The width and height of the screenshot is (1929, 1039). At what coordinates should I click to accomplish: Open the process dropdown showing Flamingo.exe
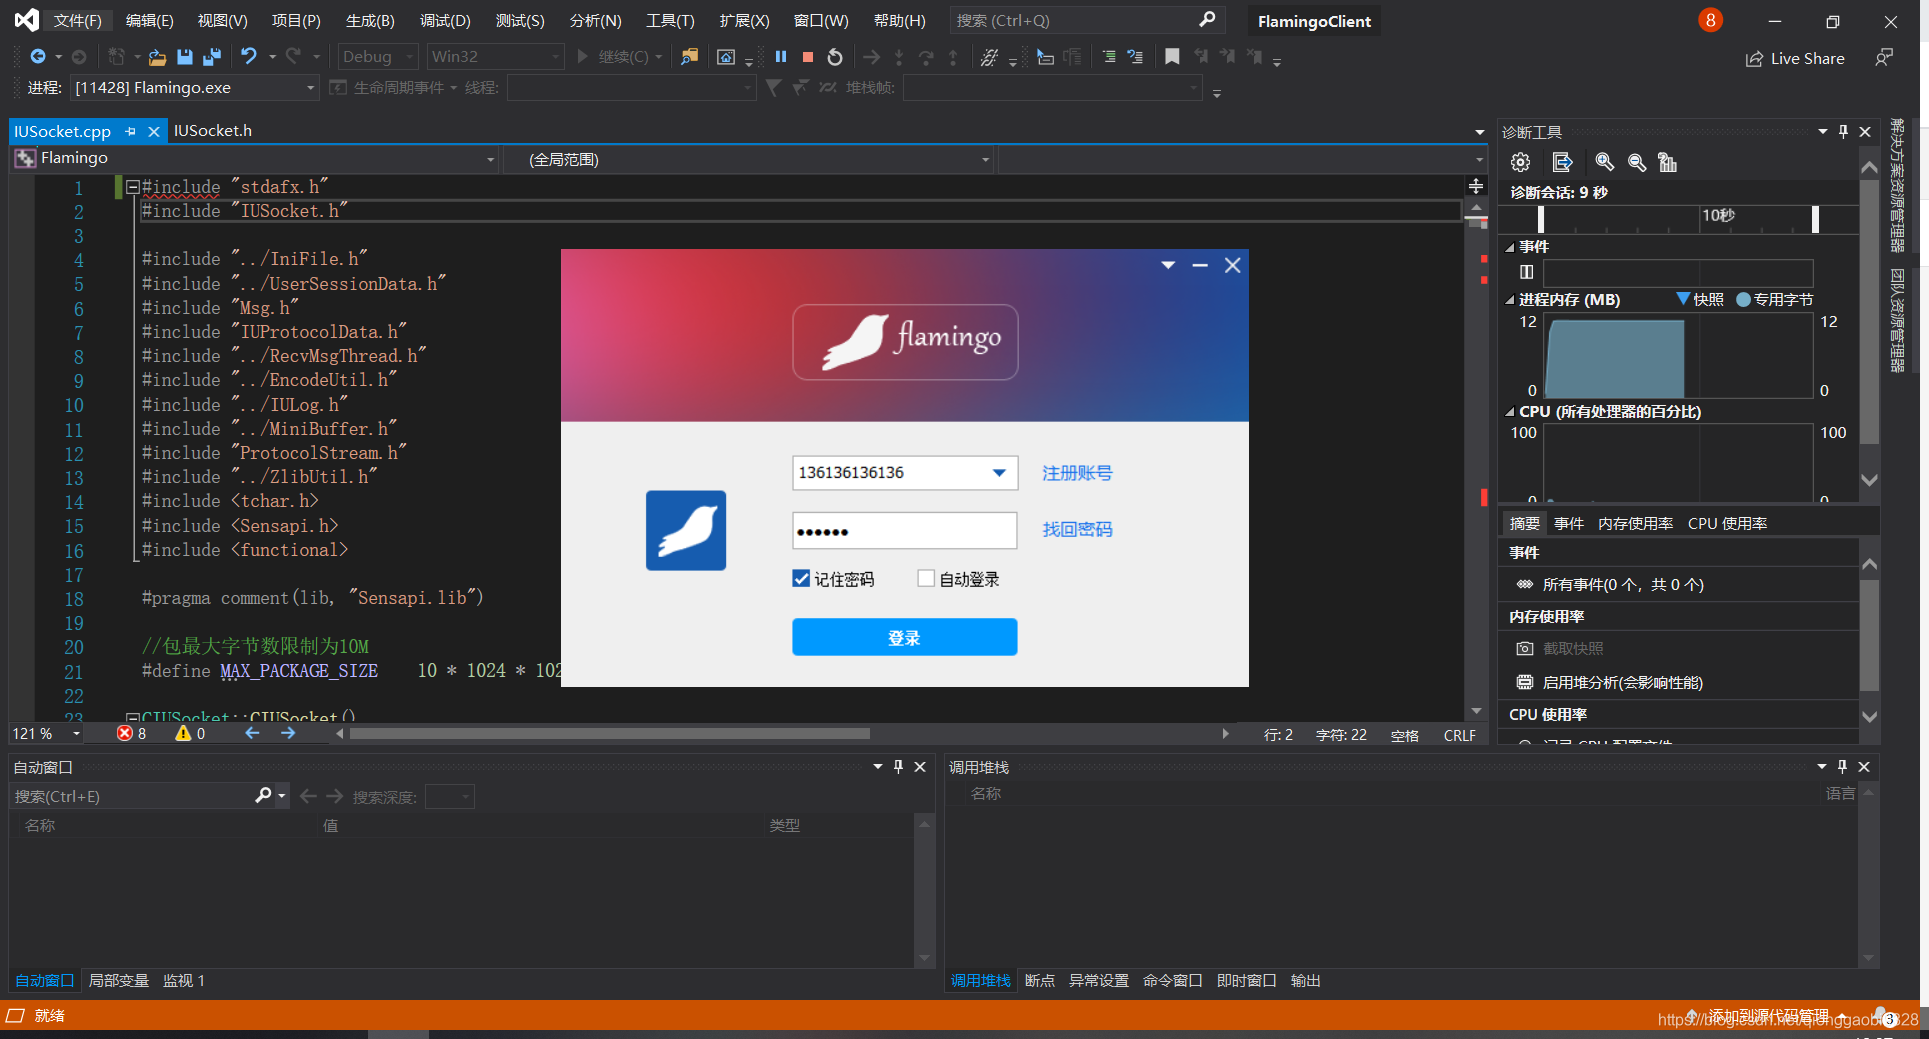point(195,88)
